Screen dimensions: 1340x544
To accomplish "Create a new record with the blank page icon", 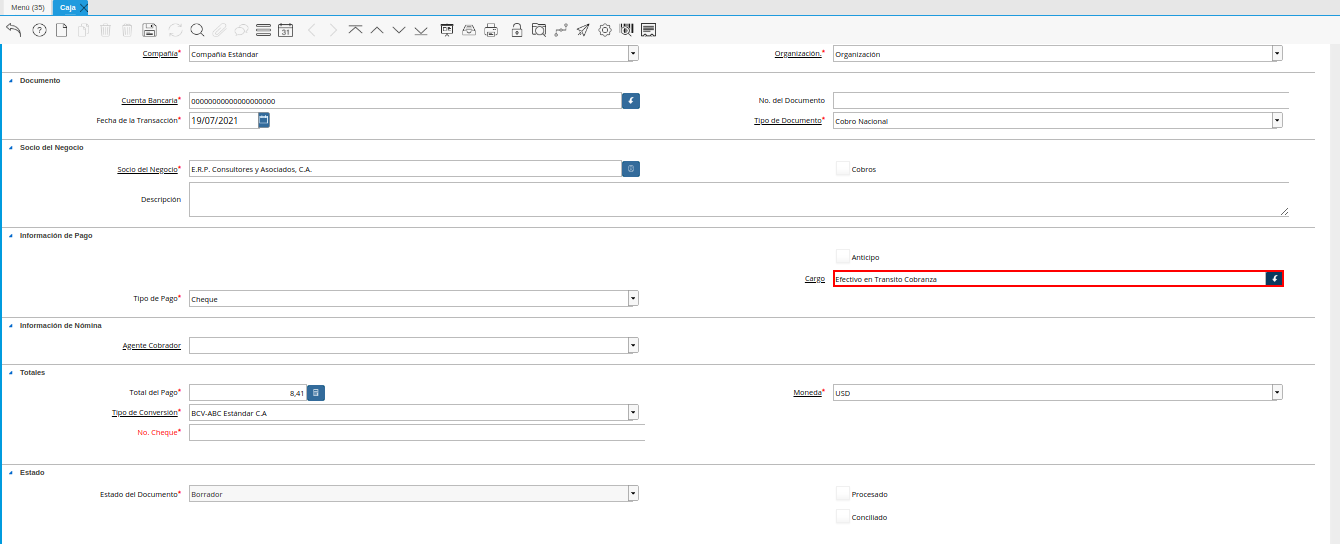I will tap(62, 30).
